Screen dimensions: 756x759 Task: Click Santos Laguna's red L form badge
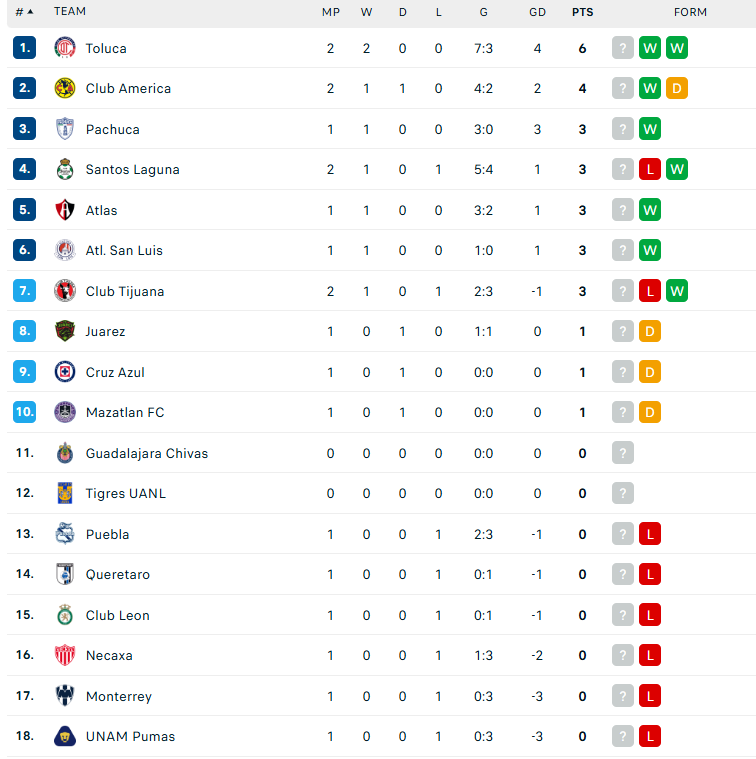tap(650, 169)
